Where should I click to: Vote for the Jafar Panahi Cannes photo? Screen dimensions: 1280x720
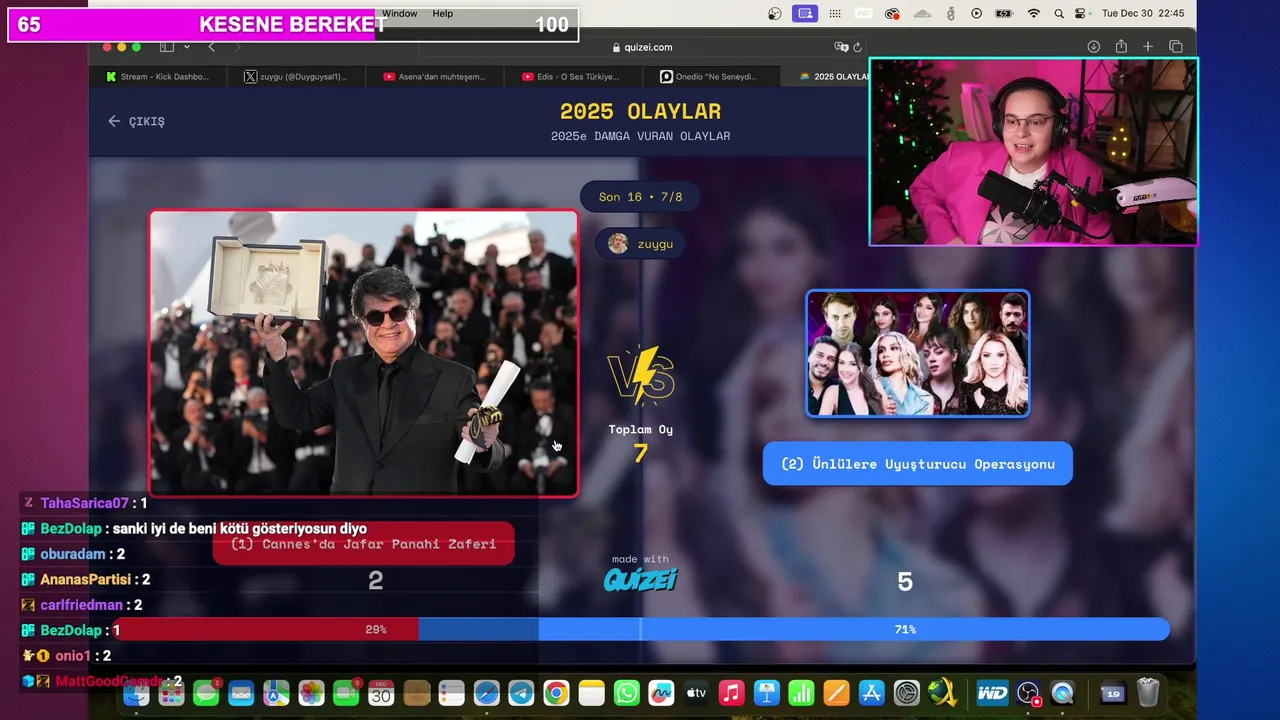coord(364,353)
